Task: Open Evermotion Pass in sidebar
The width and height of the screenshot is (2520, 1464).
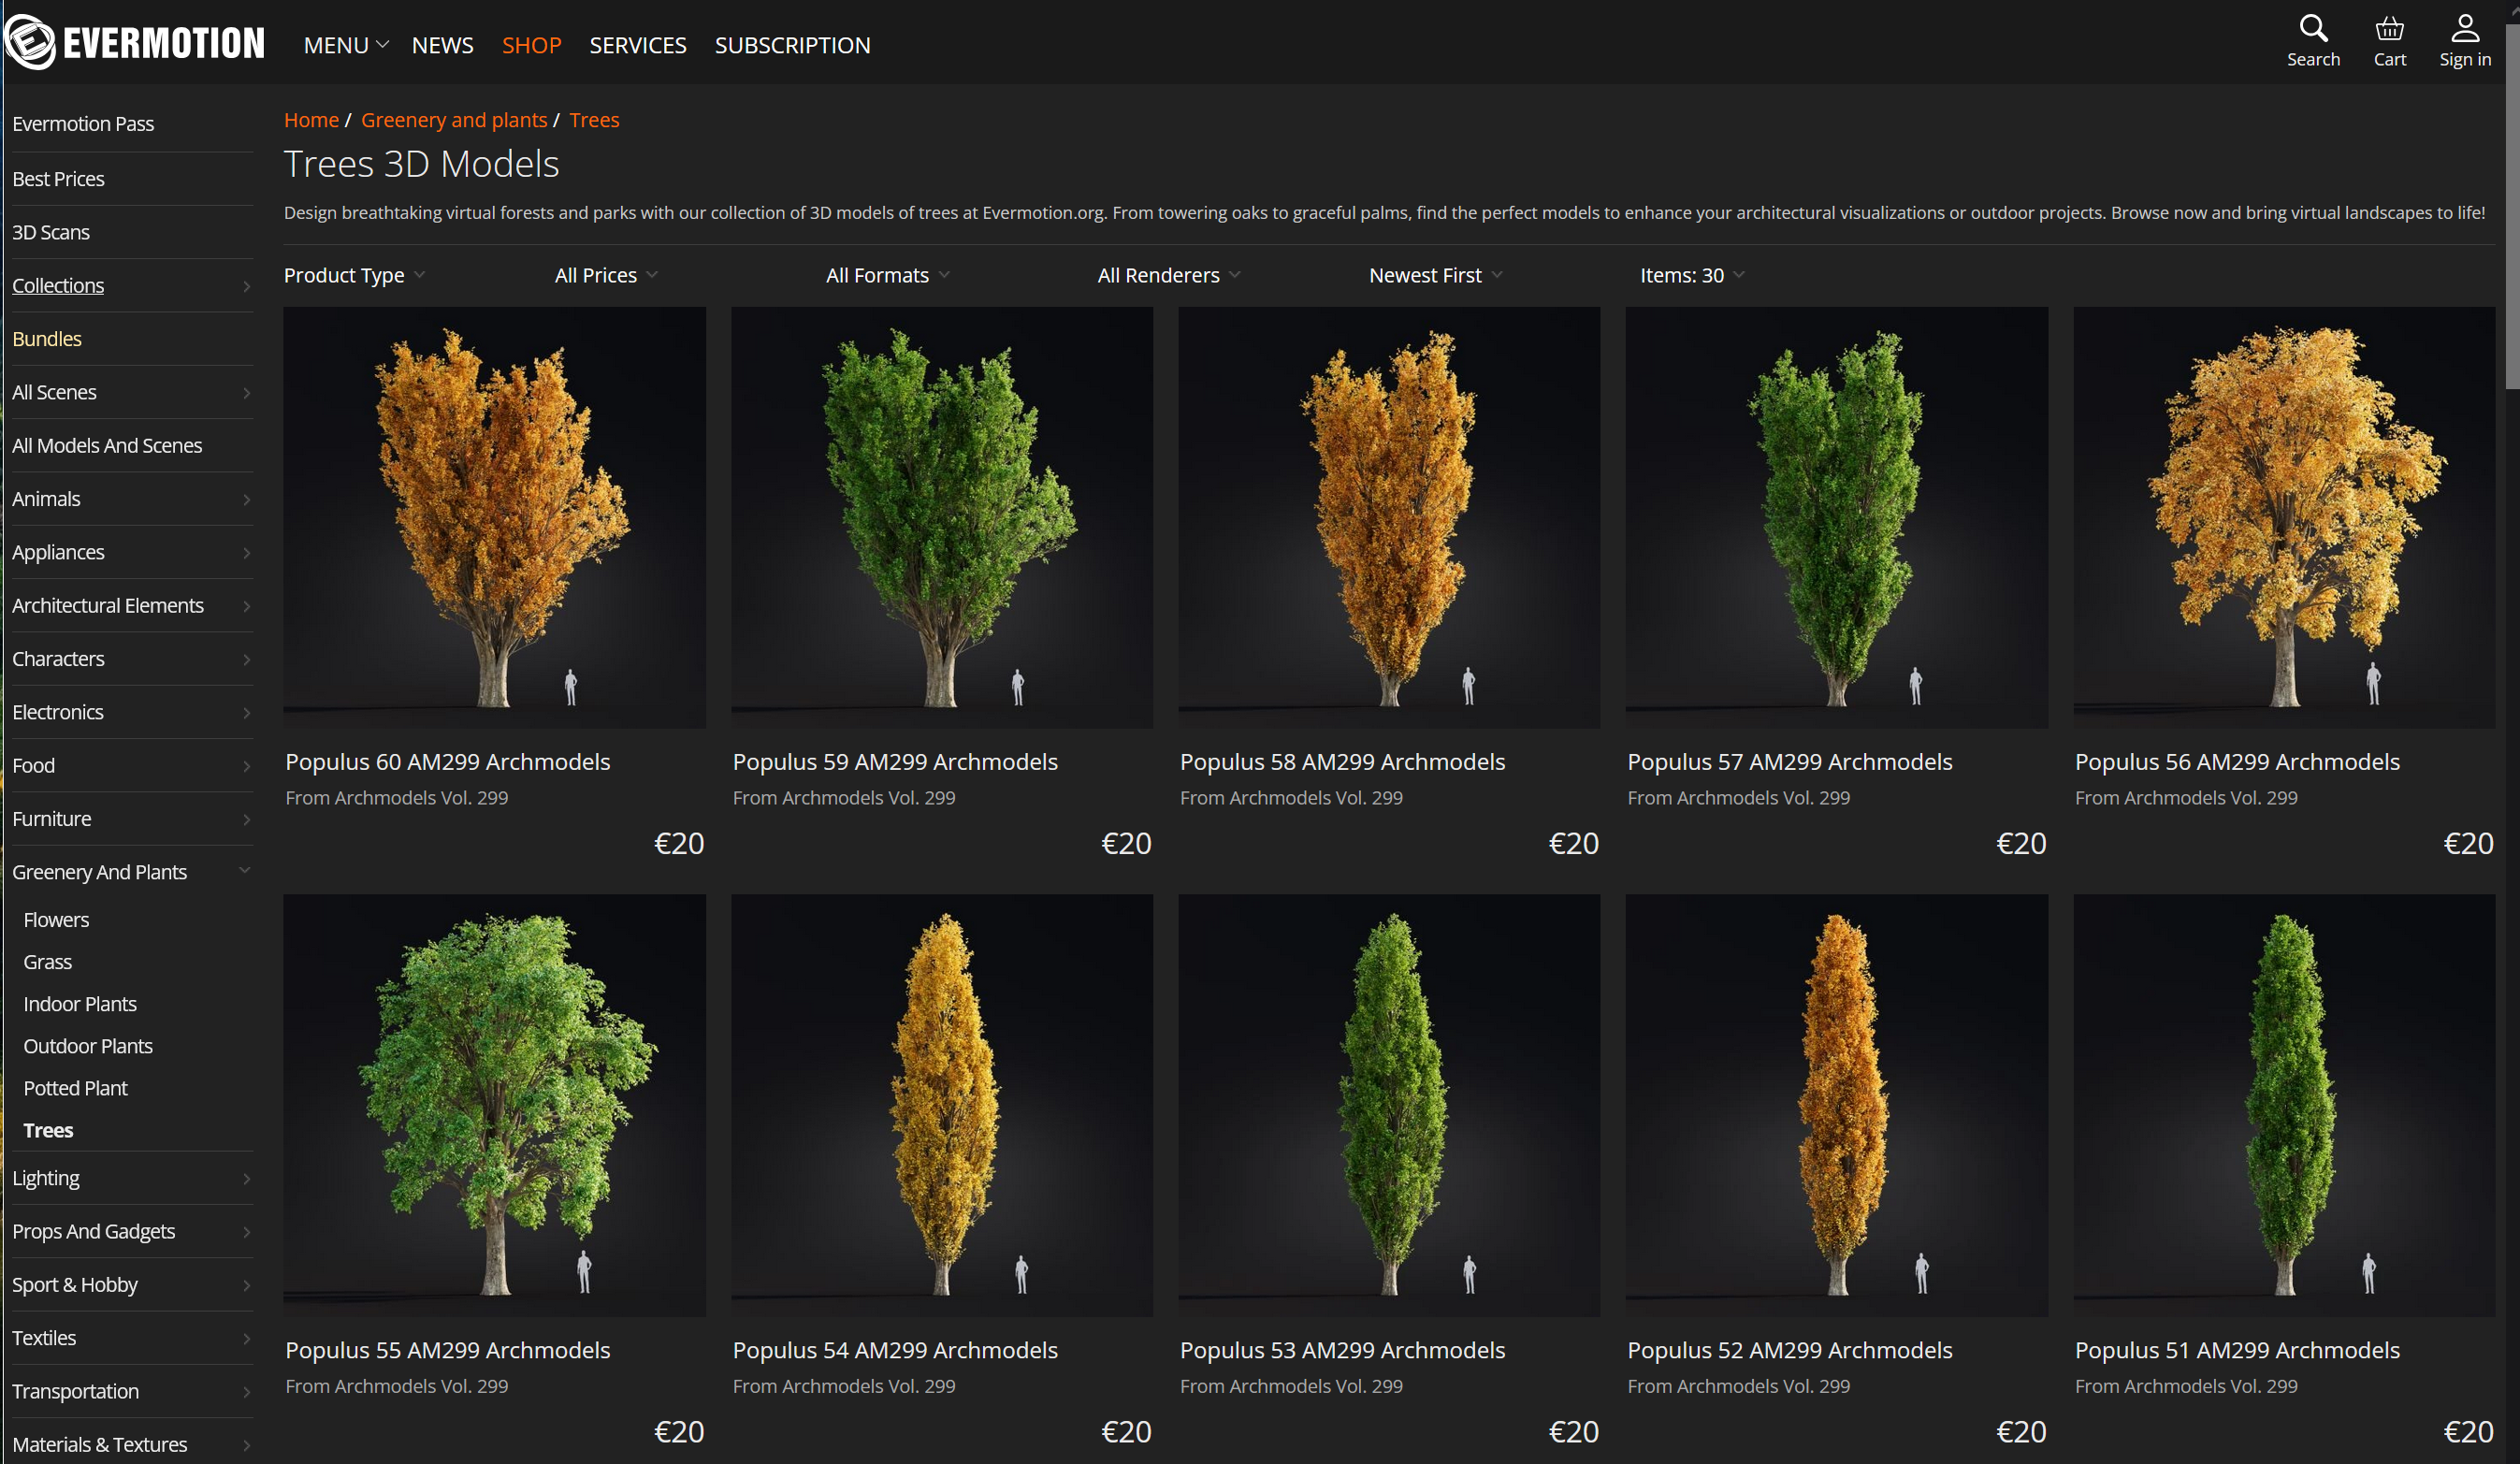Action: pyautogui.click(x=83, y=124)
